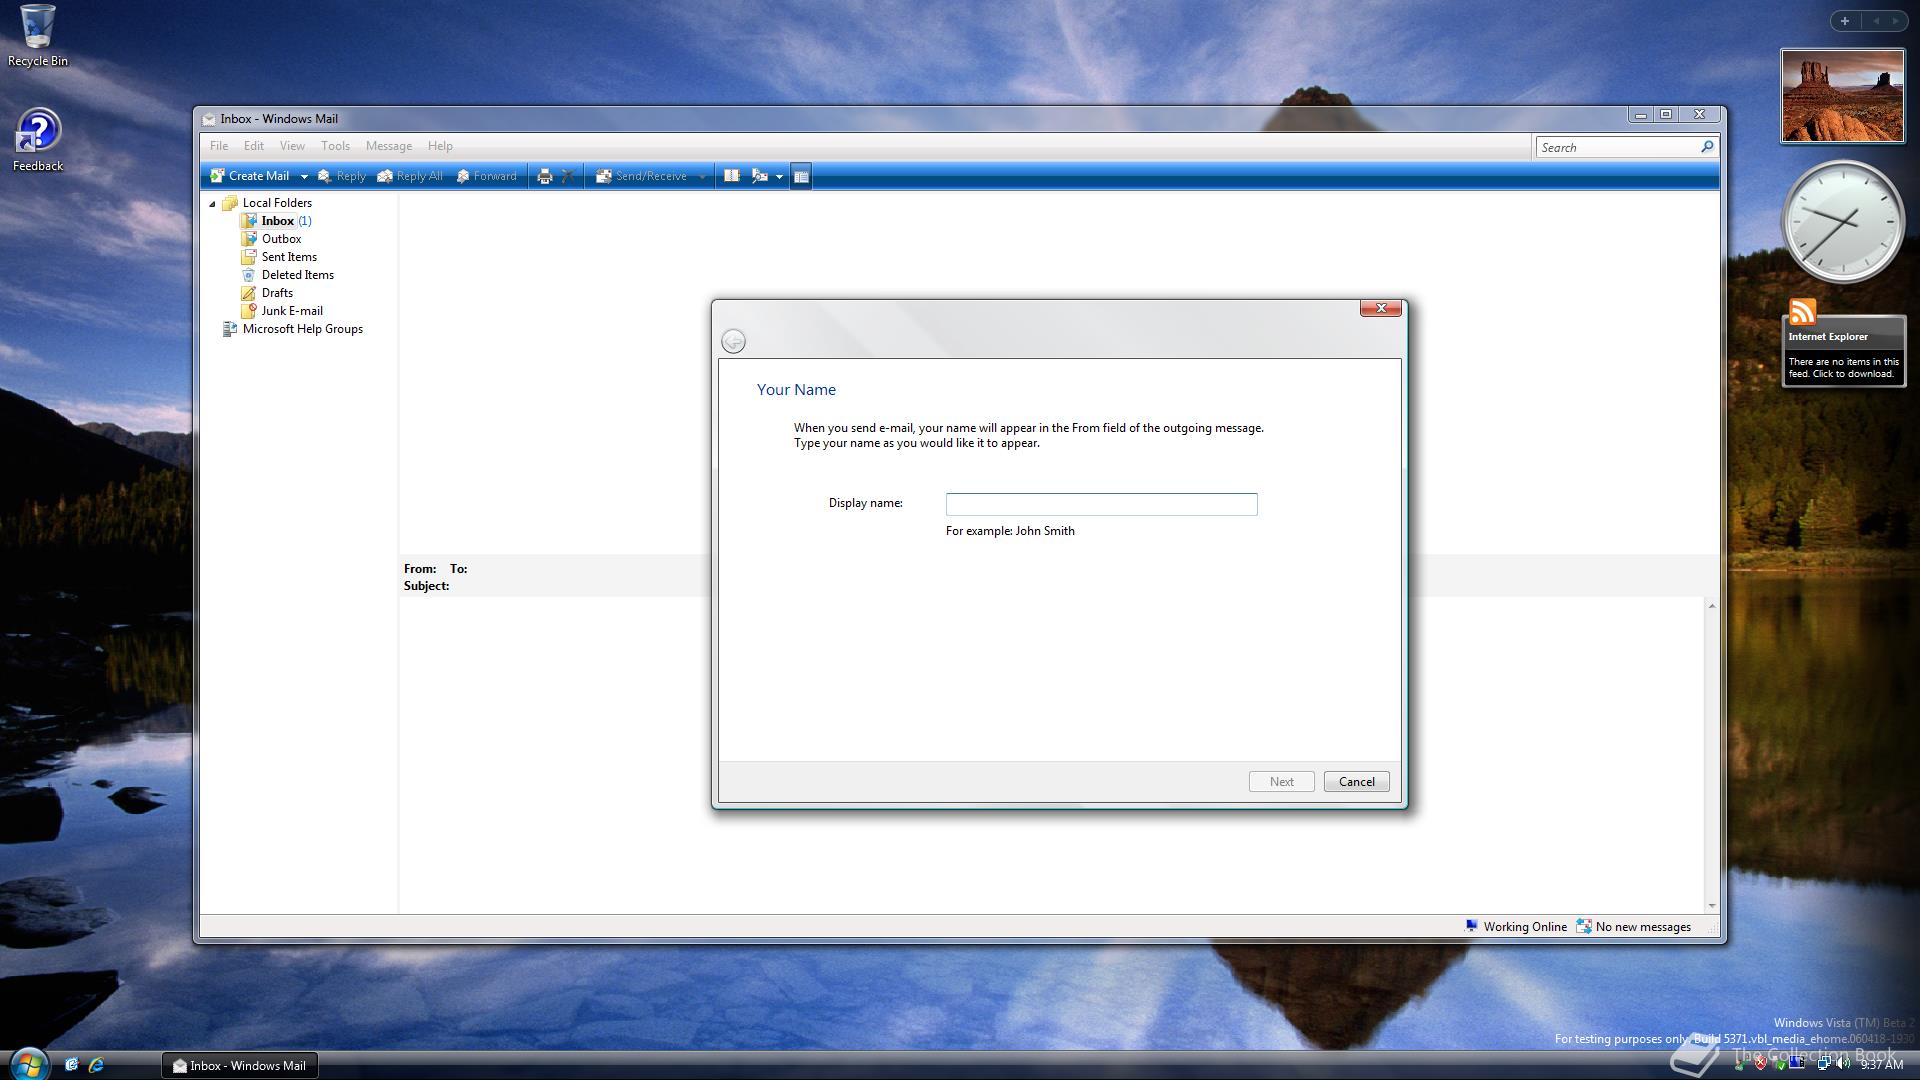
Task: Open the Find dropdown arrow
Action: [779, 177]
